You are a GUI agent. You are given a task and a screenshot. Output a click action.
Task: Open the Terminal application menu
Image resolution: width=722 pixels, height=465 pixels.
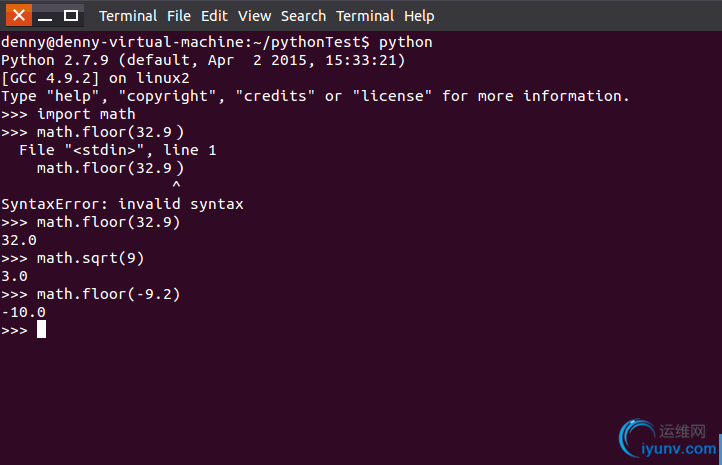coord(128,16)
